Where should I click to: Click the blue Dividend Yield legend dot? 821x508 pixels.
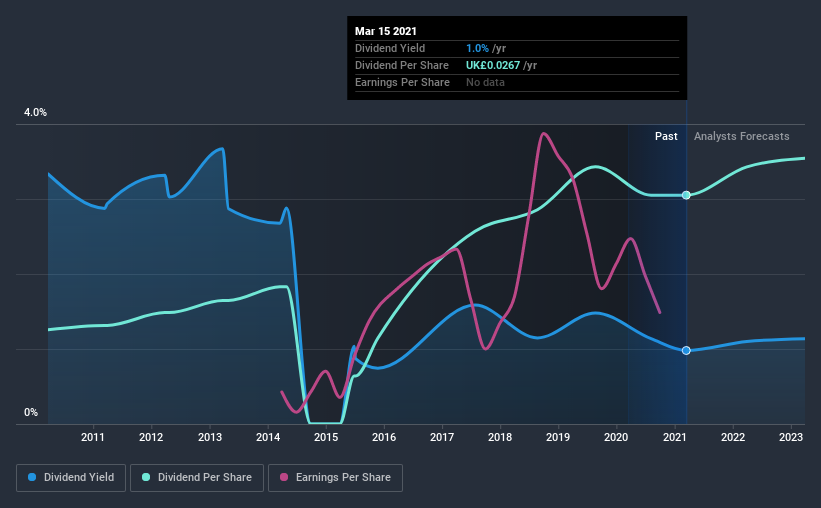click(x=32, y=477)
